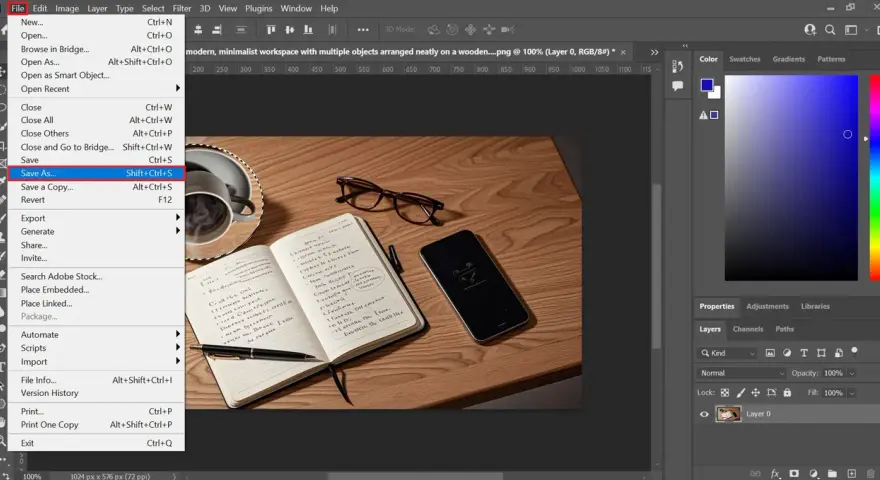This screenshot has height=480, width=880.
Task: Click align top edges icon
Action: pyautogui.click(x=271, y=30)
